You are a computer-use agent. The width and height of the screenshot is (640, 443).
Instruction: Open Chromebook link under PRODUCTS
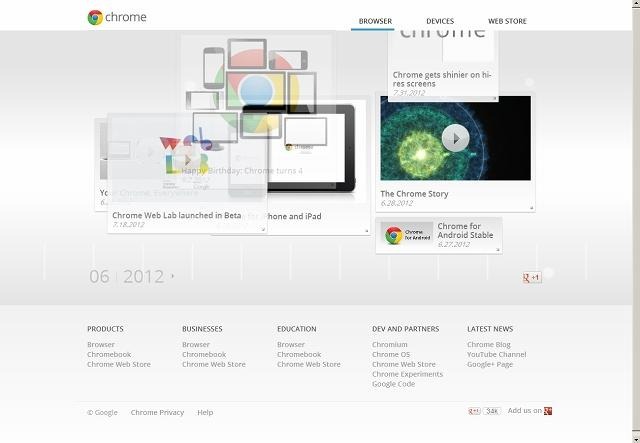pos(109,354)
